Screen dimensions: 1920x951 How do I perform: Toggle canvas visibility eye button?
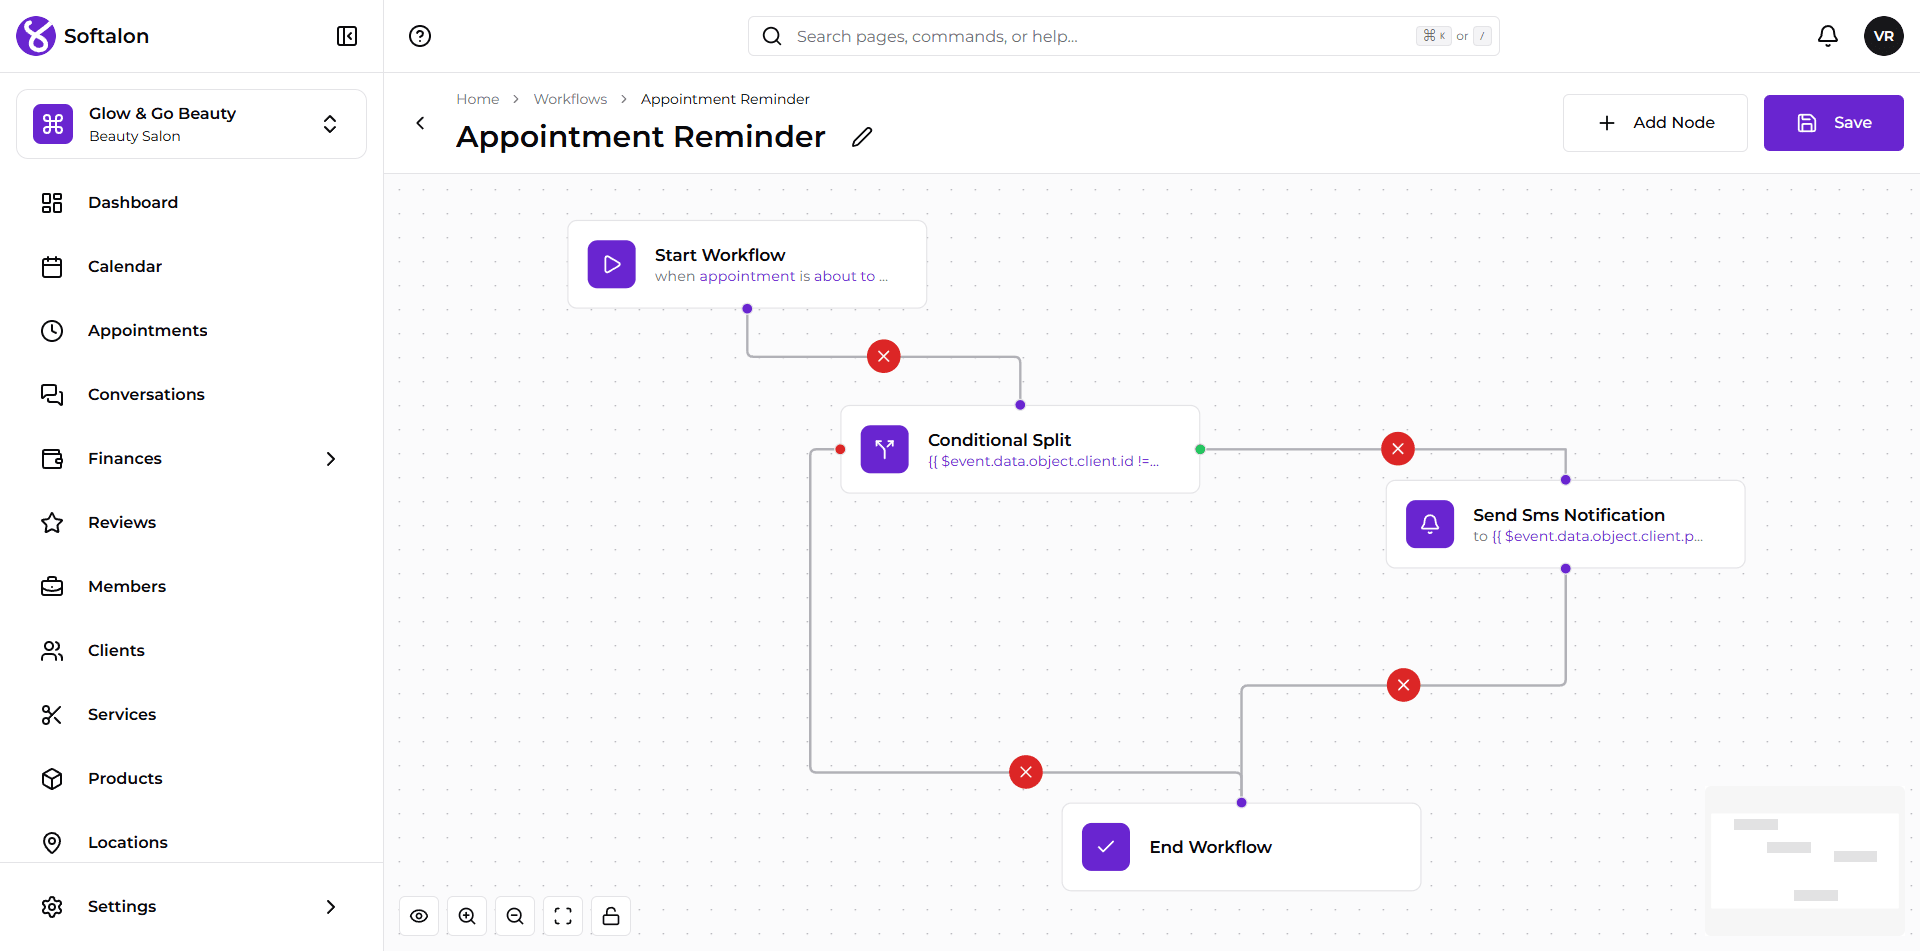tap(419, 916)
